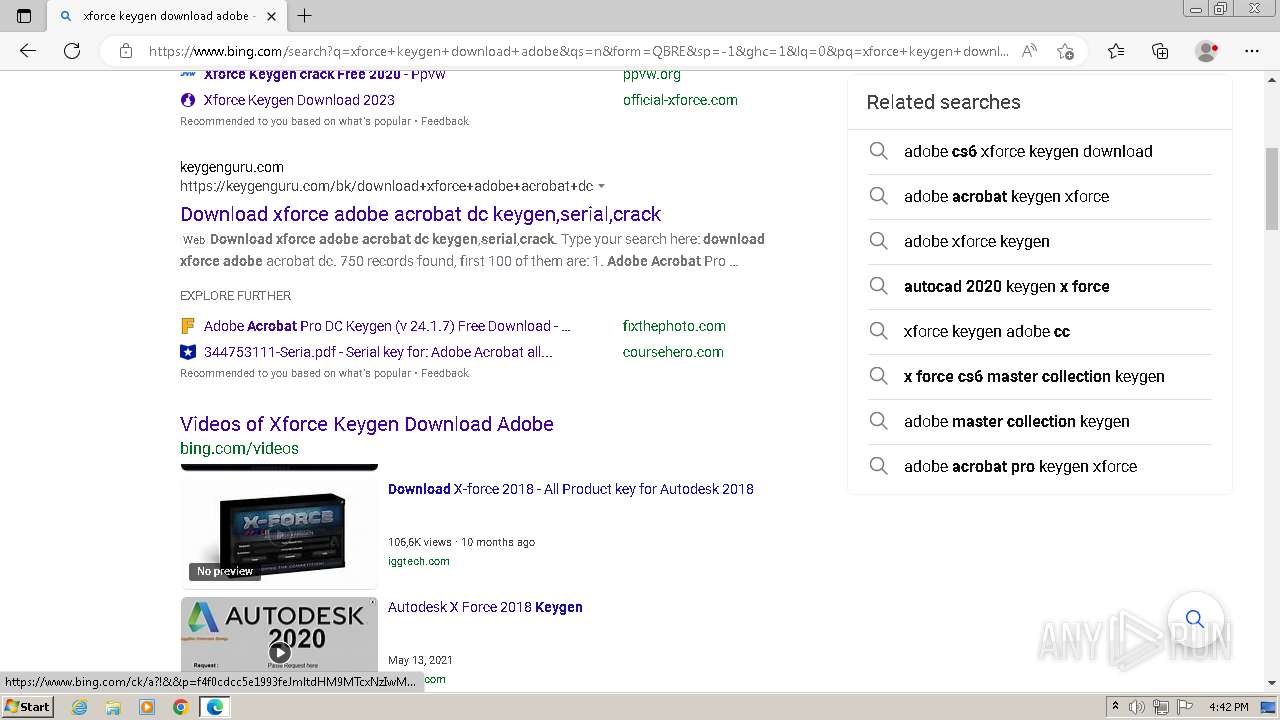Select adobe acrobat keygen xforce suggestion

tap(1006, 196)
